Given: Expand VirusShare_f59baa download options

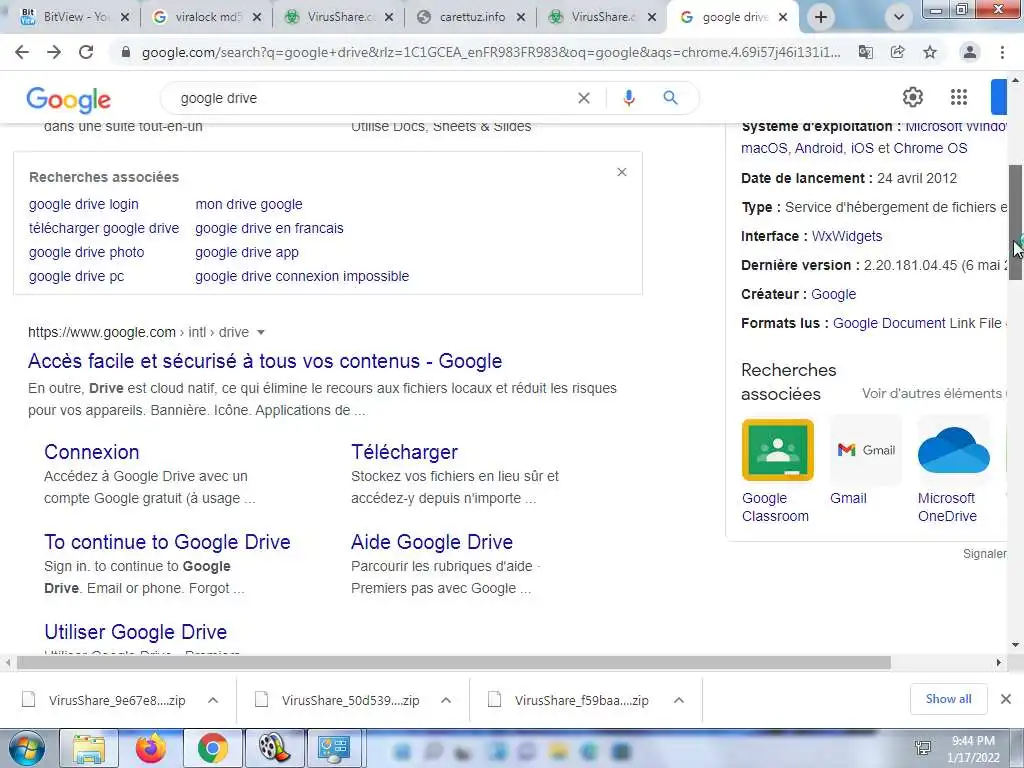Looking at the screenshot, I should click(x=679, y=700).
